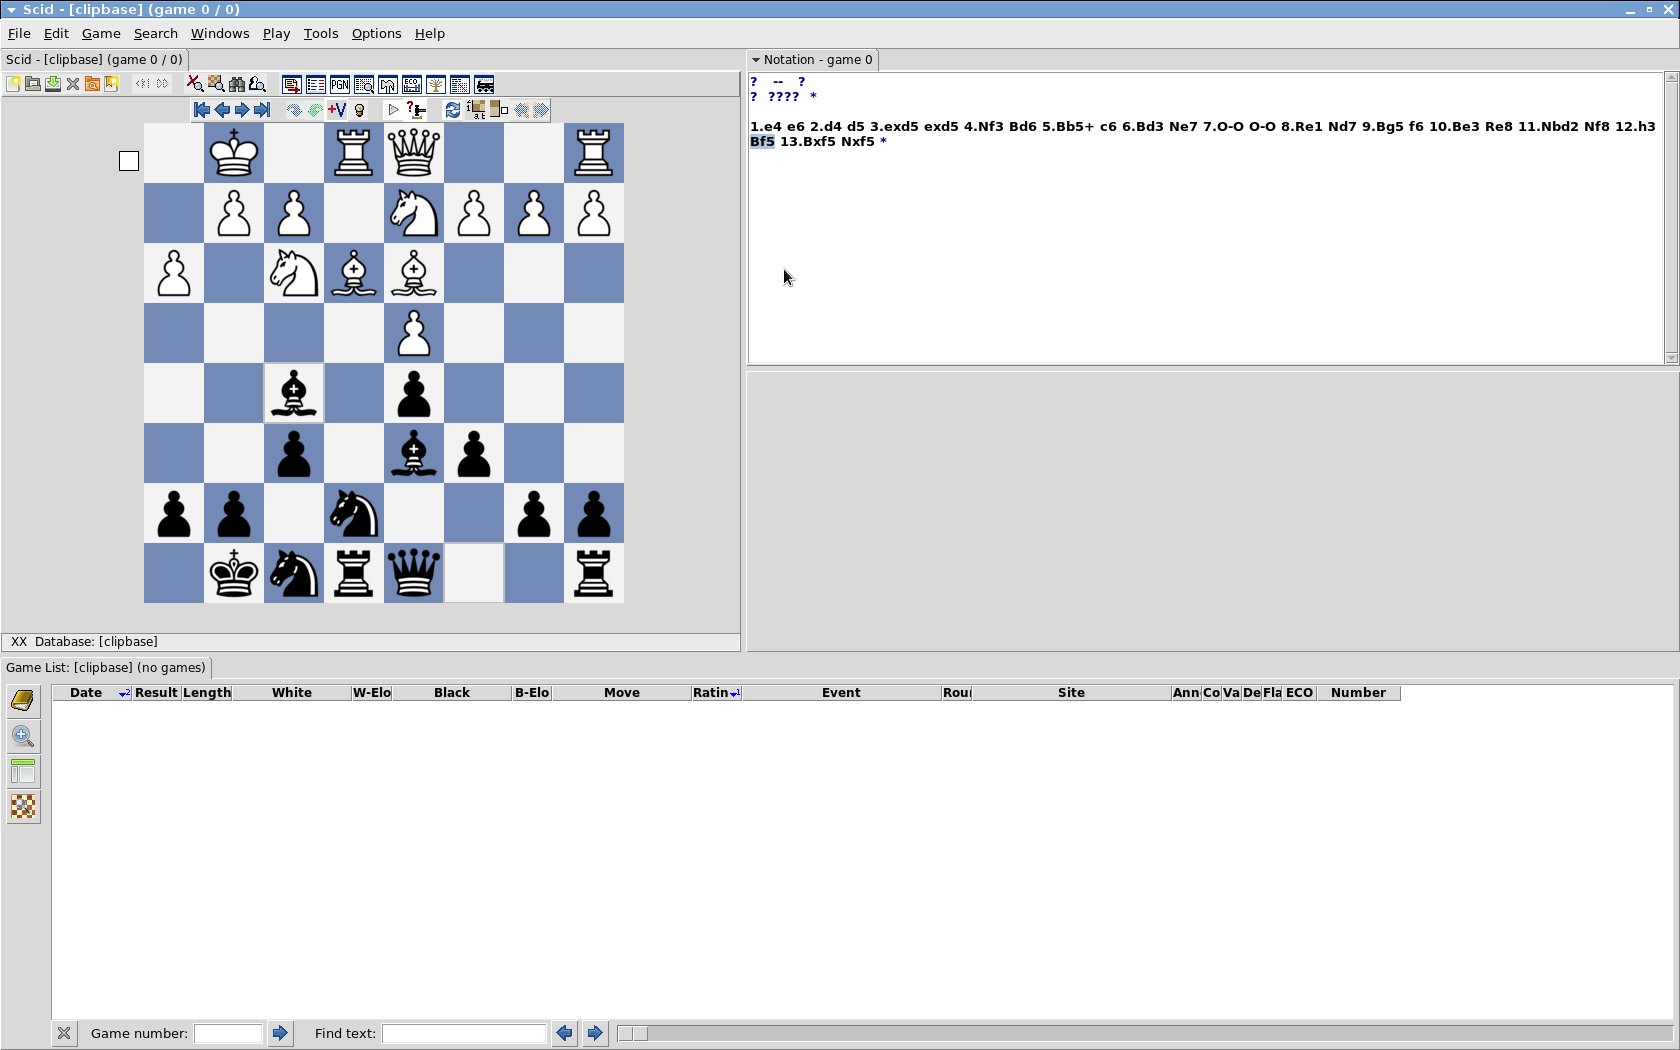Open the game list layout icon
The height and width of the screenshot is (1050, 1680).
[23, 771]
